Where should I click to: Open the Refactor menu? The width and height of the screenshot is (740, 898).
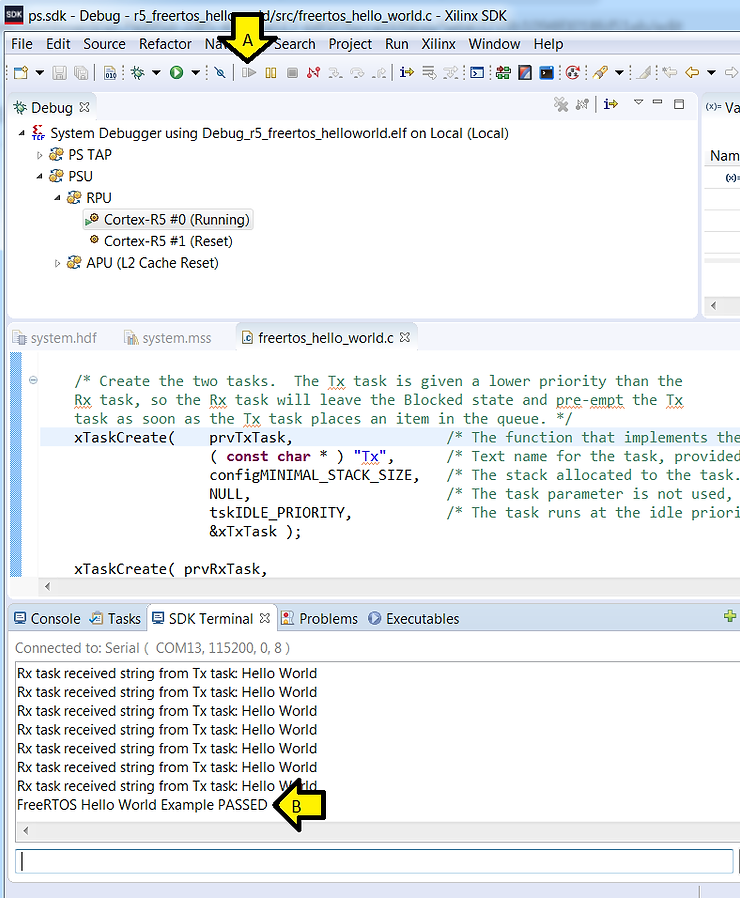[x=165, y=44]
